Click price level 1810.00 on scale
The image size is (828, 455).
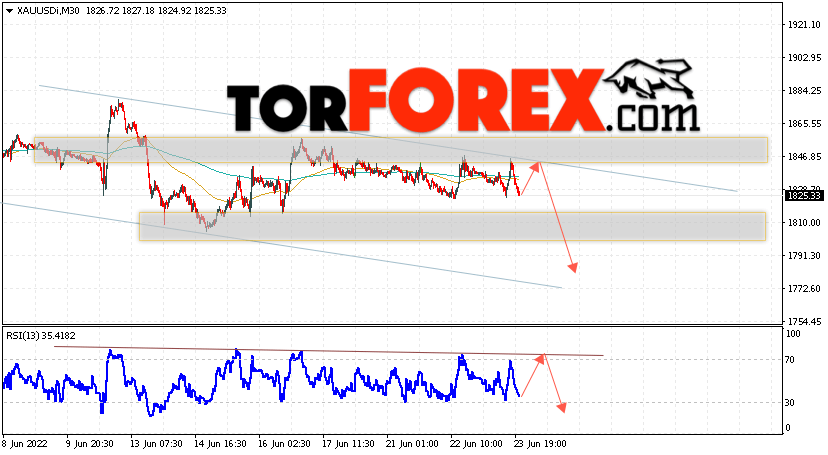804,223
